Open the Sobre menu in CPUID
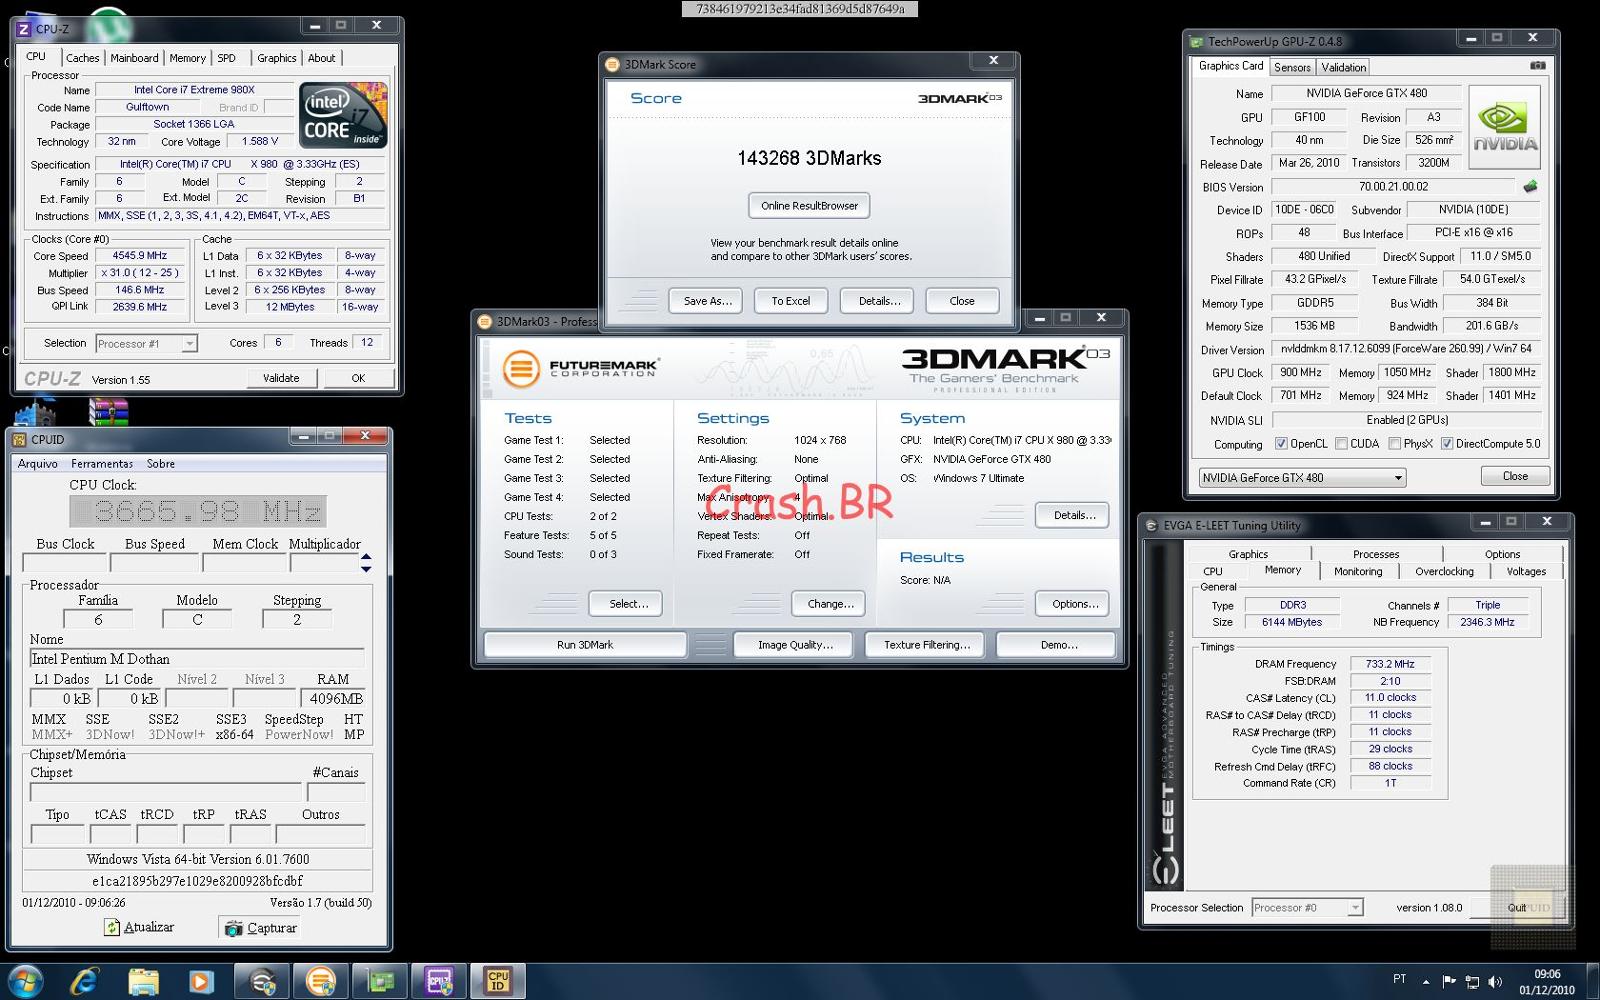1600x1000 pixels. (161, 464)
